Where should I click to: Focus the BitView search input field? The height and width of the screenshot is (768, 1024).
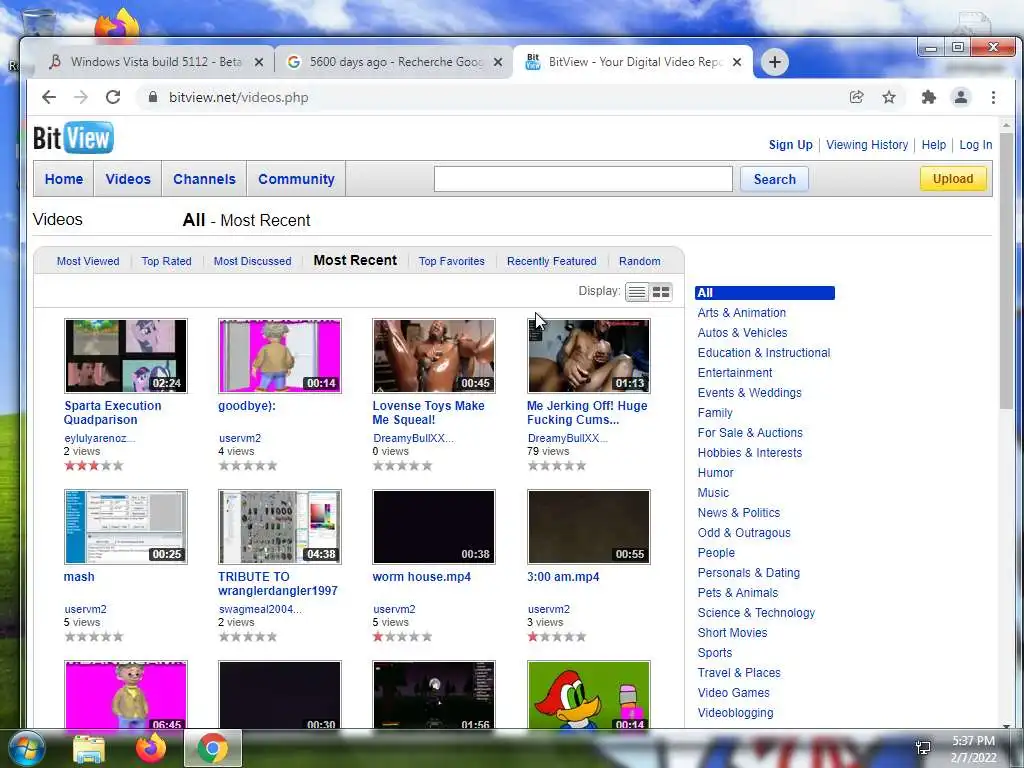point(583,179)
